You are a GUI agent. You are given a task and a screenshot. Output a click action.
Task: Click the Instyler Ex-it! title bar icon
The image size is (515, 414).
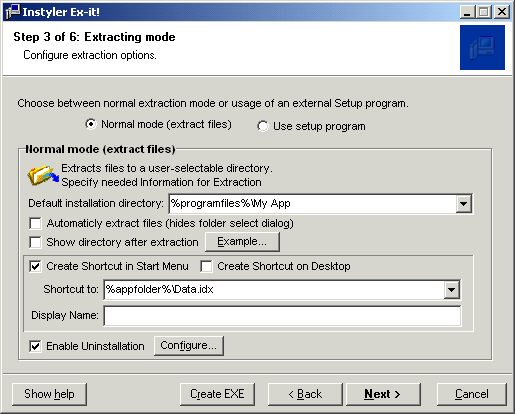click(13, 12)
